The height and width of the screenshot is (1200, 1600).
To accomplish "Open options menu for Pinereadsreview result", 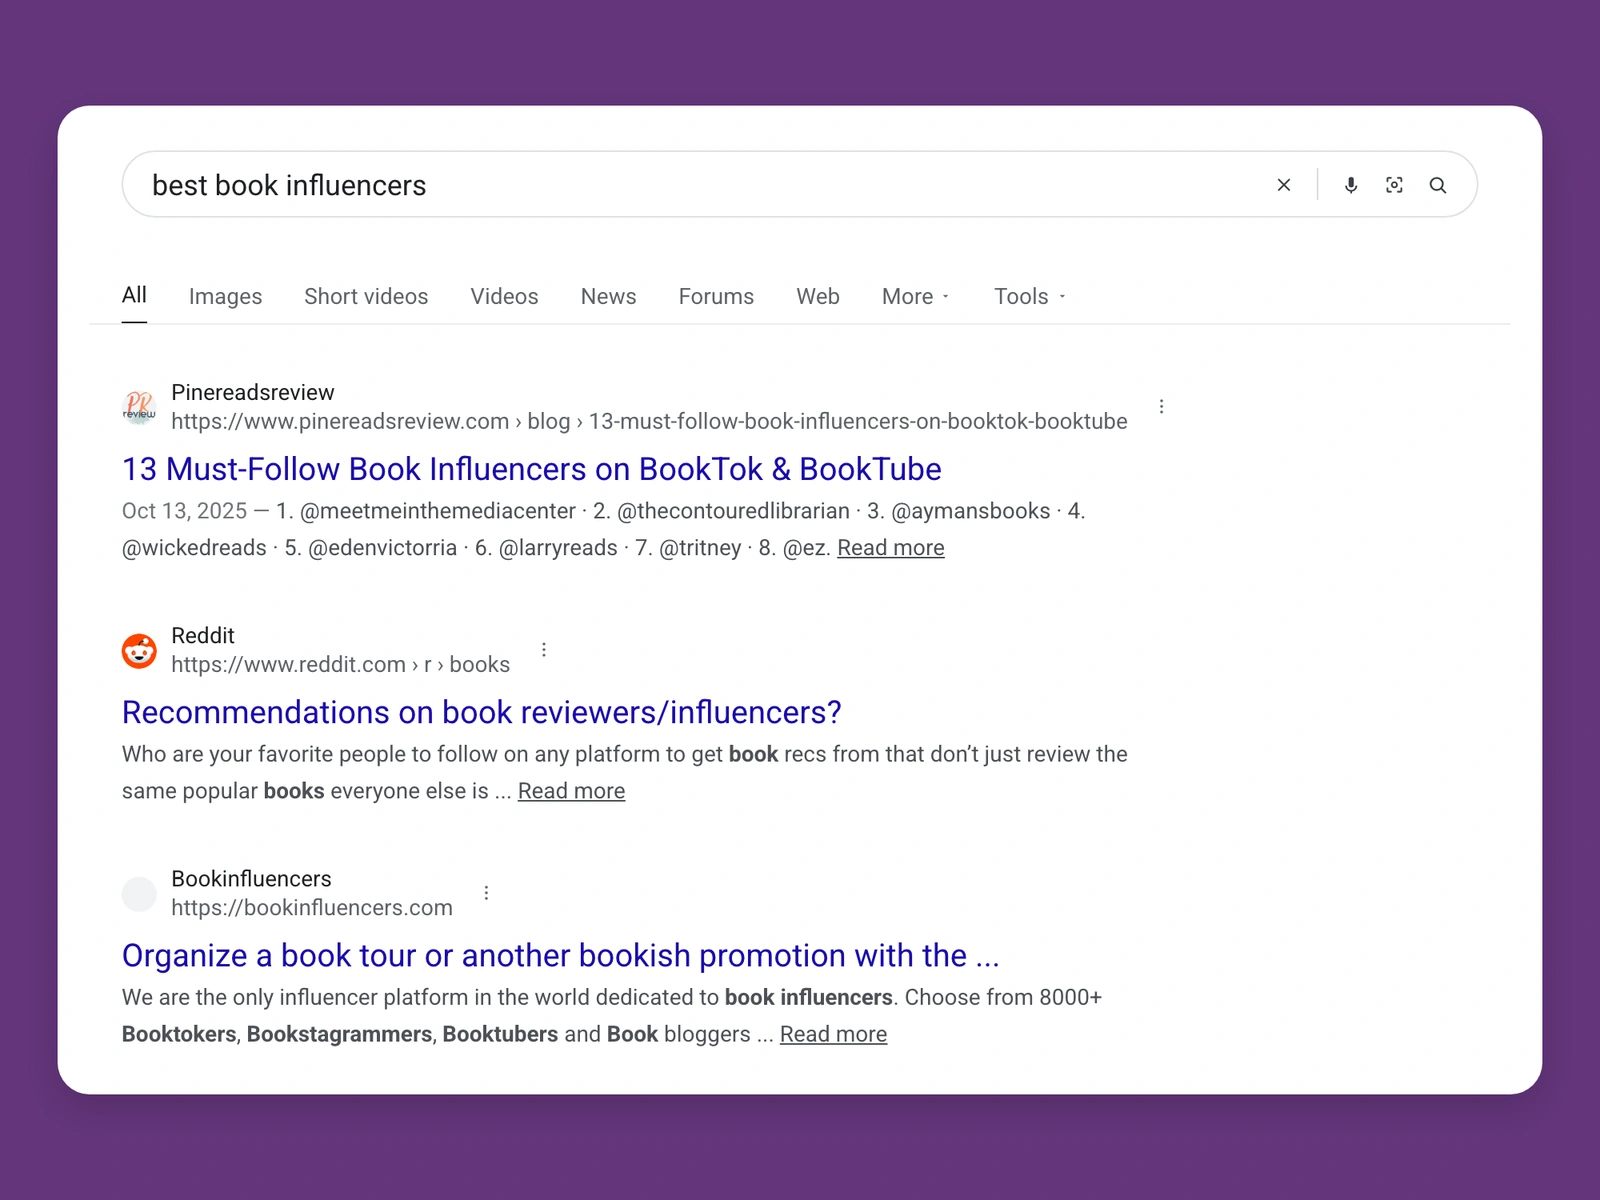I will click(x=1161, y=406).
